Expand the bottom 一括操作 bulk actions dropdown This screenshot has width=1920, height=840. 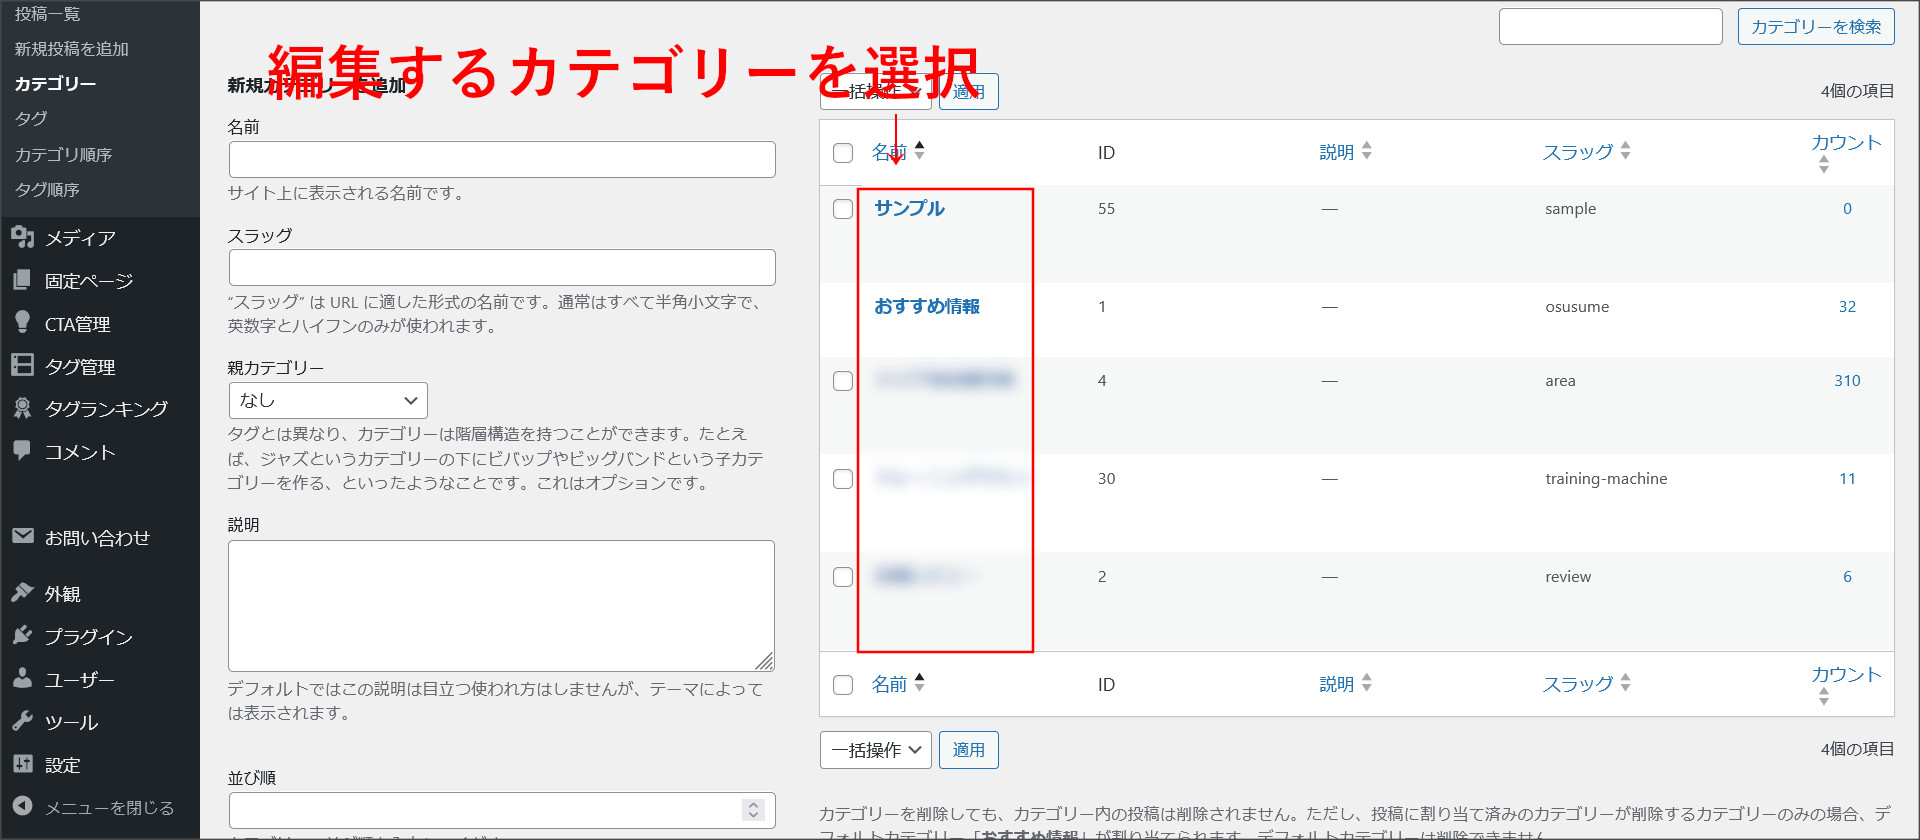(875, 750)
